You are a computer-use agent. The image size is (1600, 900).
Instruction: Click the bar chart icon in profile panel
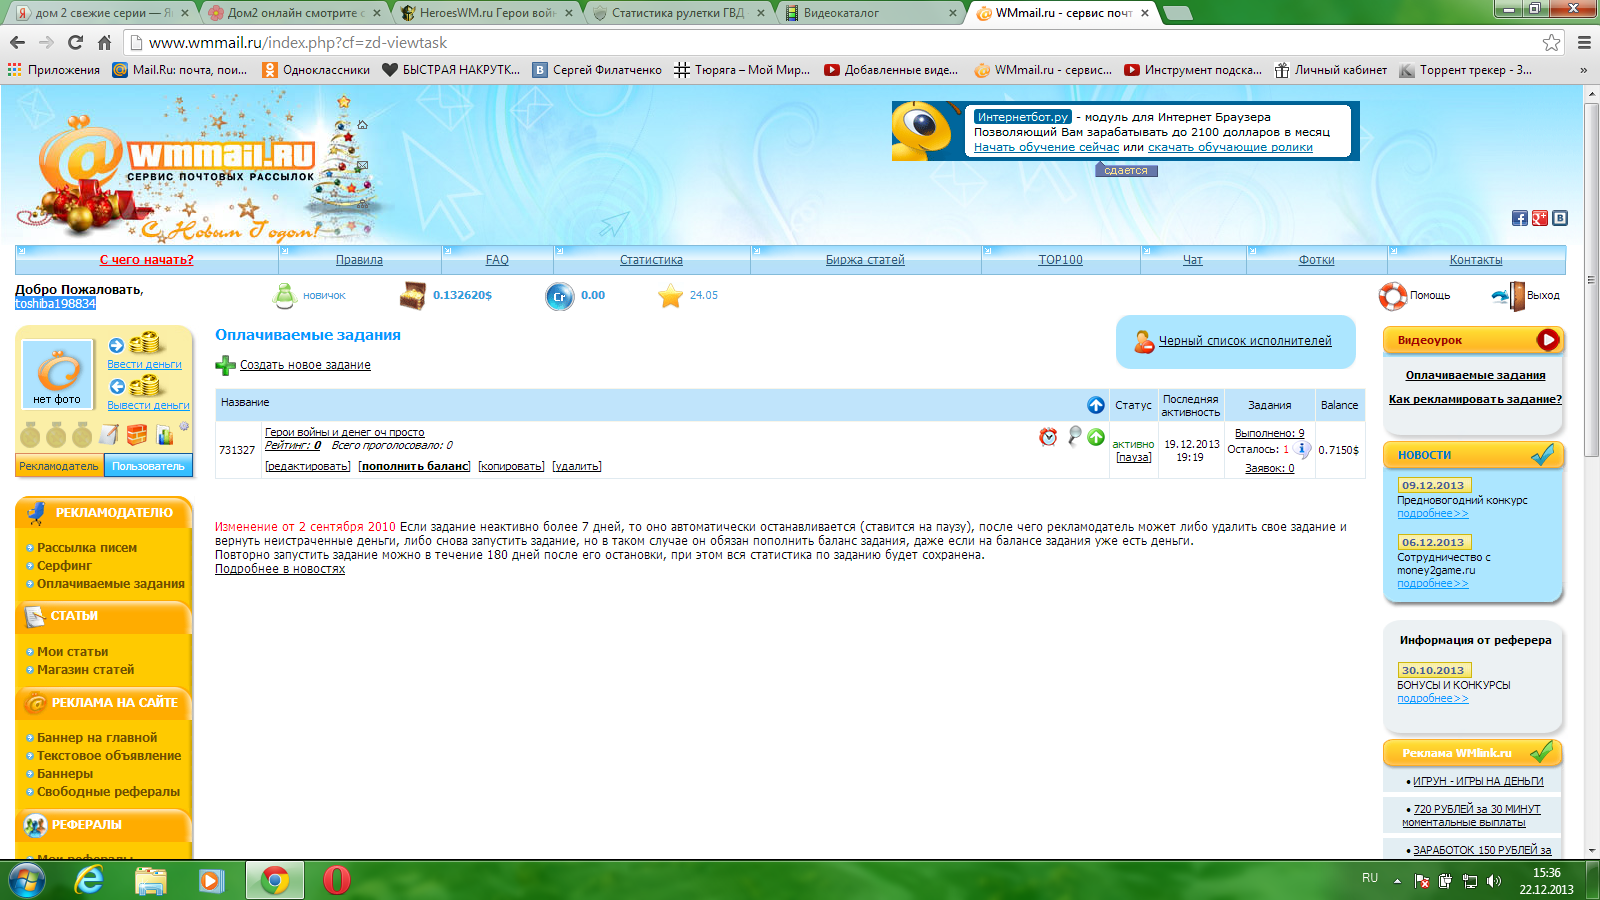click(165, 435)
